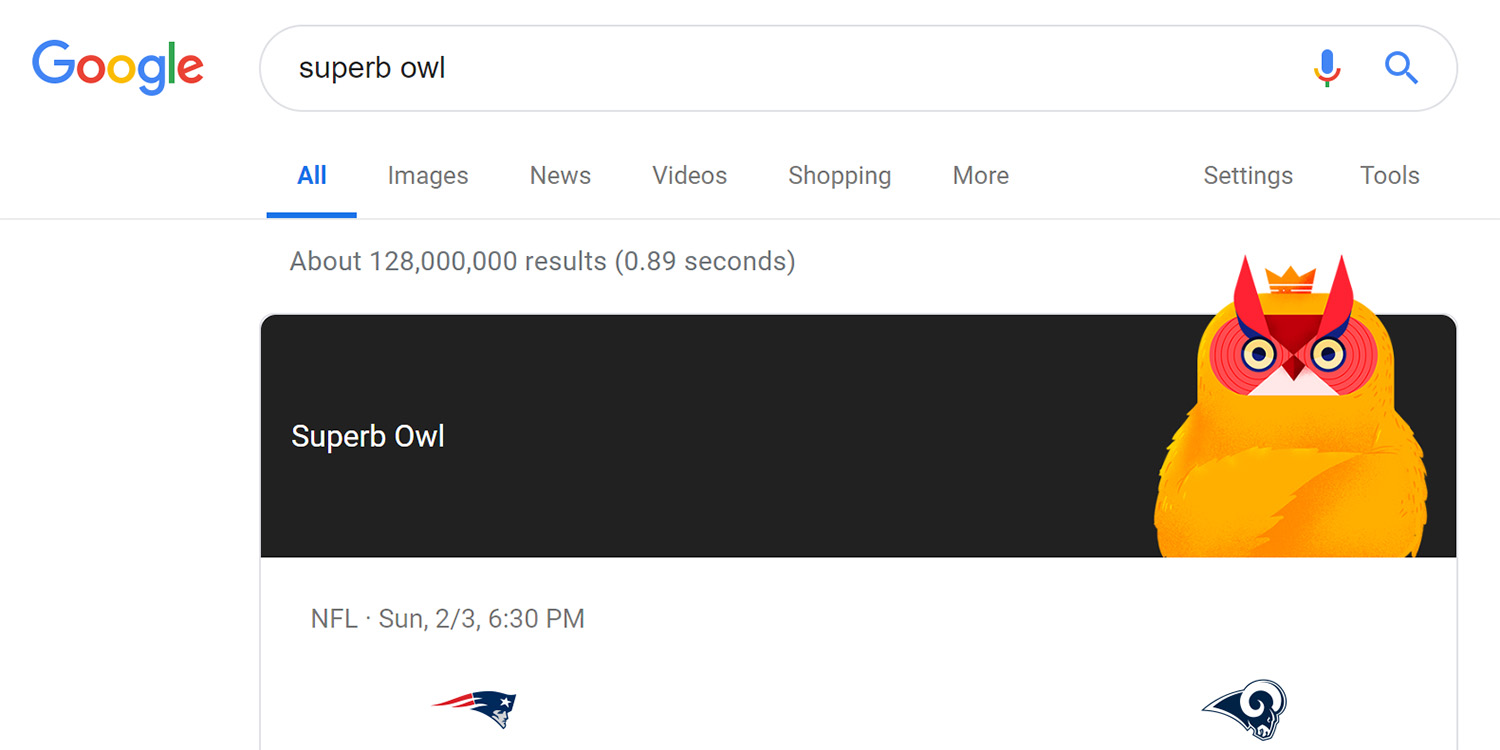Click the Google logo
Screen dimensions: 1500x750
coord(118,67)
